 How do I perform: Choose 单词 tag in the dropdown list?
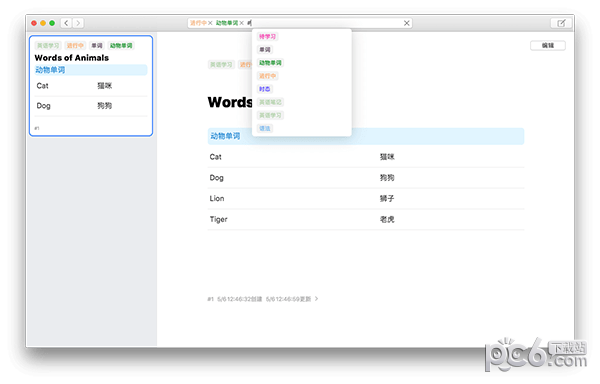265,50
